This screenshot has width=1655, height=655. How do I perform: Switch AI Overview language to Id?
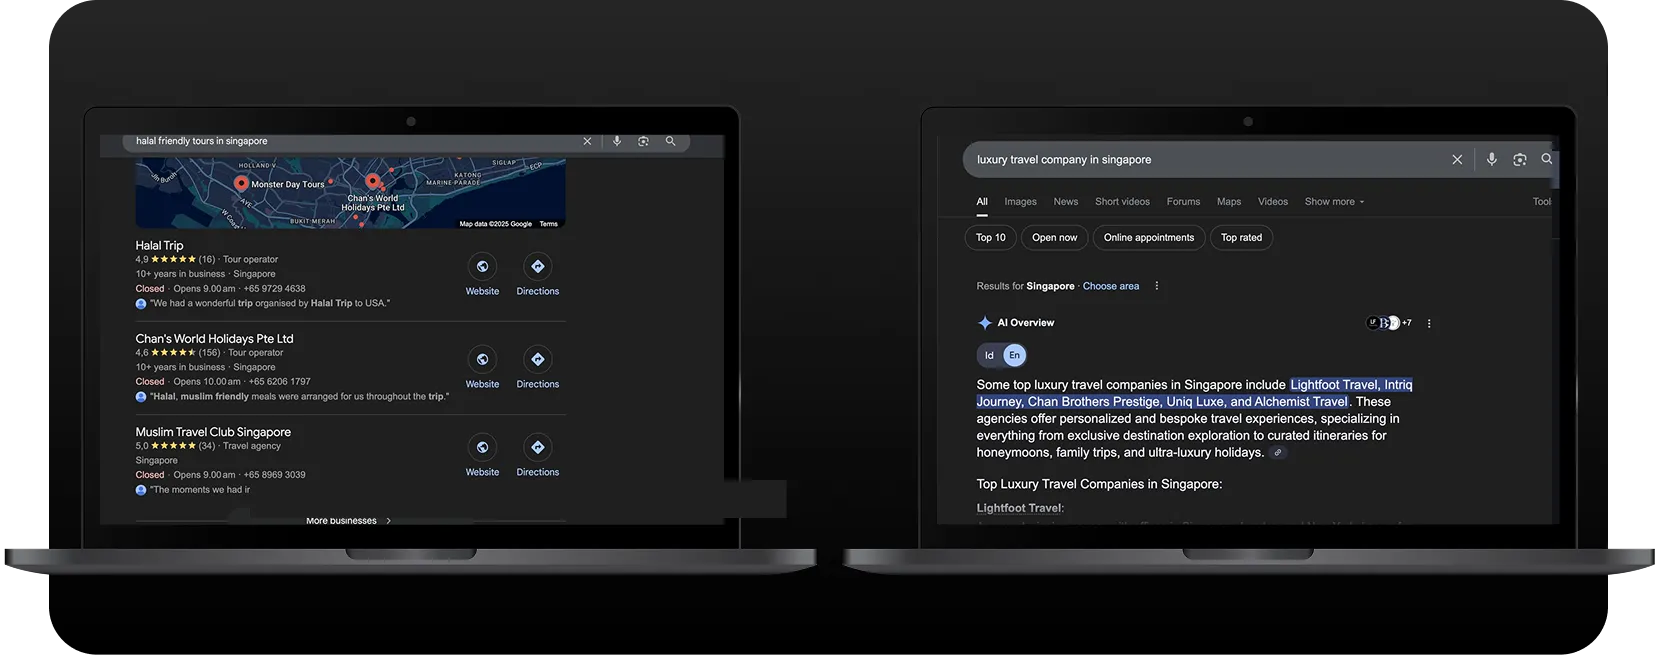click(989, 355)
